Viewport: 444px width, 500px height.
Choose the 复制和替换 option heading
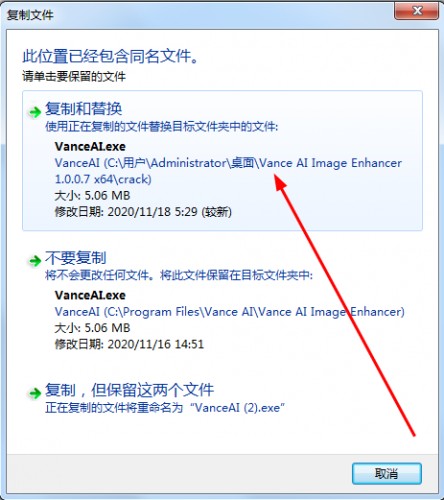tap(83, 109)
